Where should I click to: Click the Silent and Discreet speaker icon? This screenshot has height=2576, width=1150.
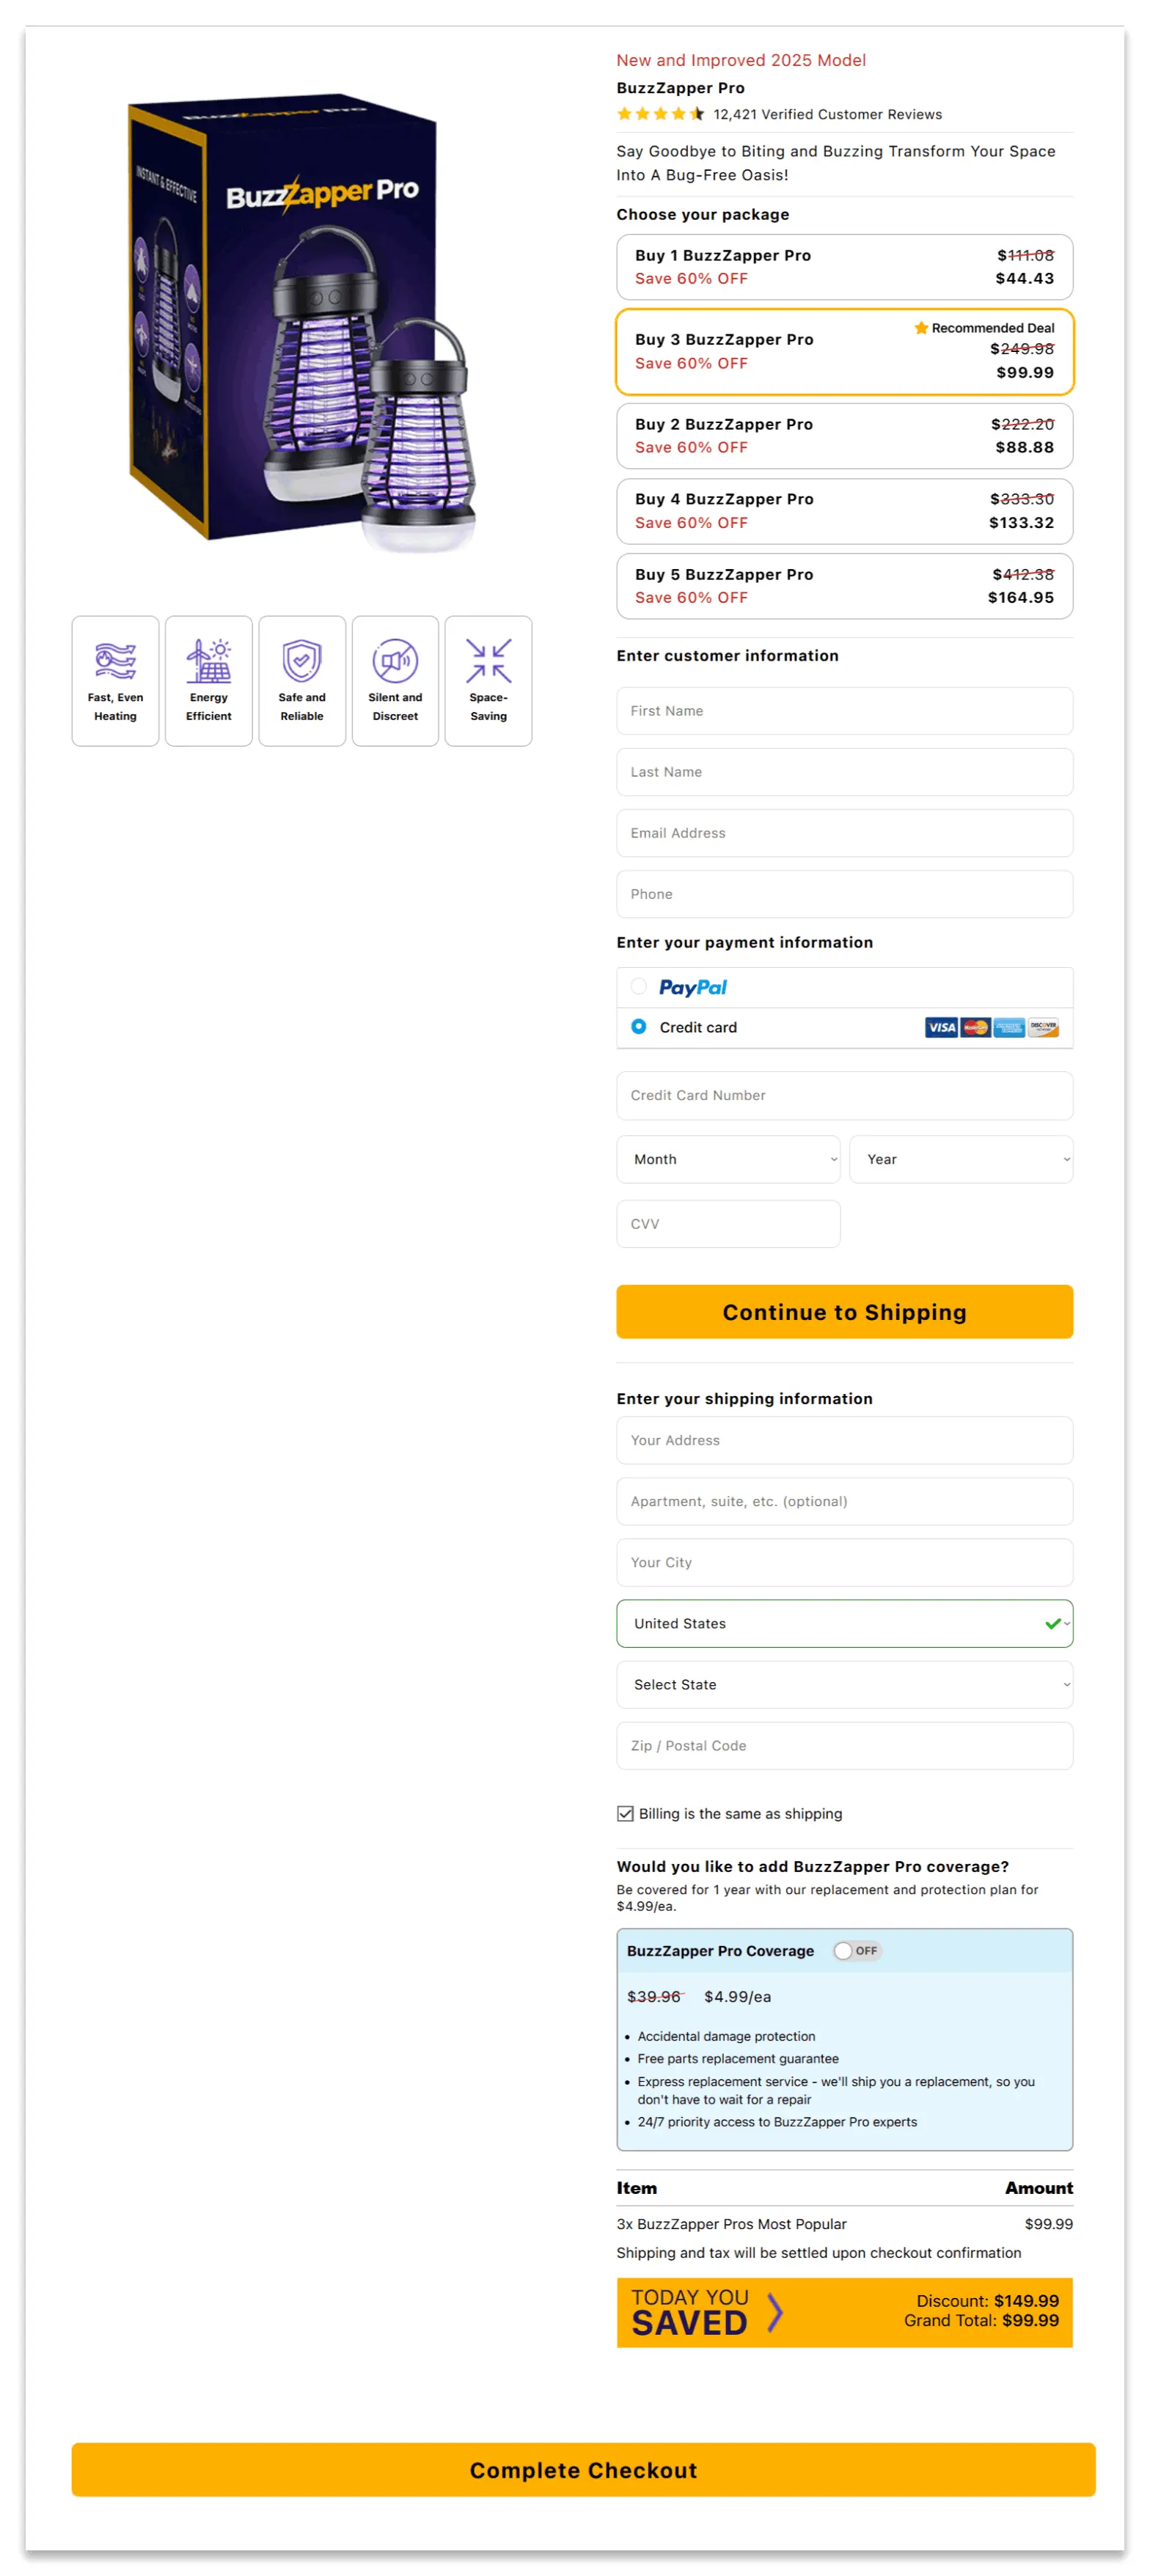click(x=395, y=660)
